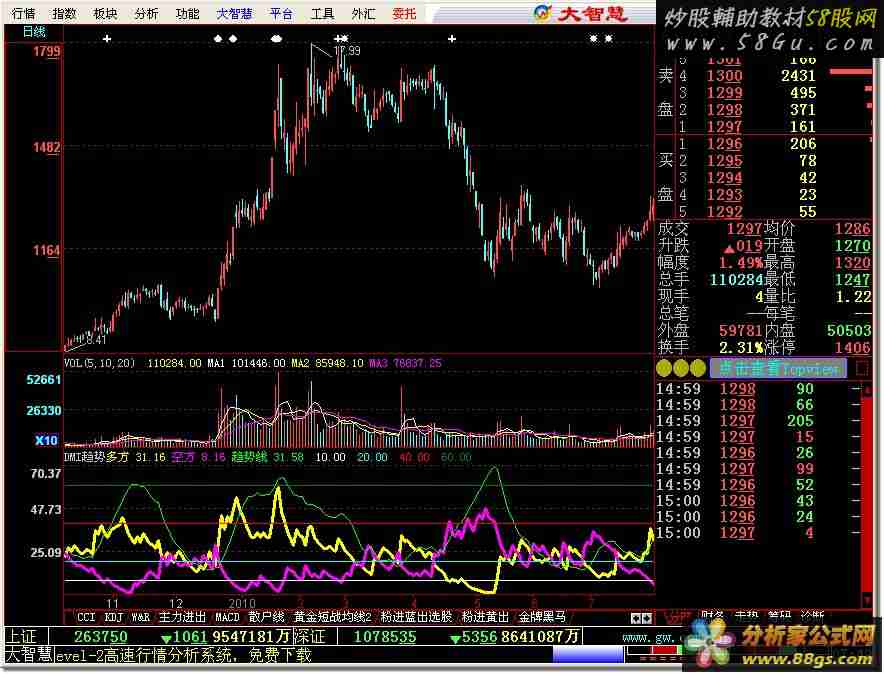
Task: Click the 日线 period label
Action: [34, 32]
